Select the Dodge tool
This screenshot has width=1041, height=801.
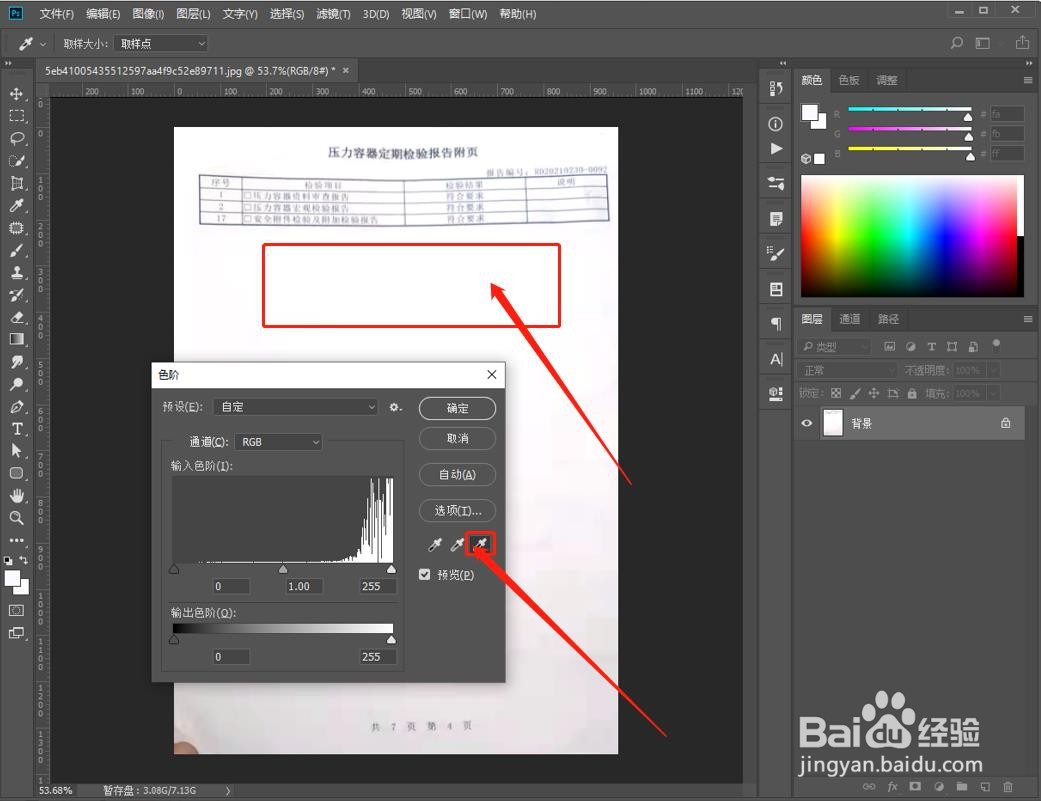17,384
